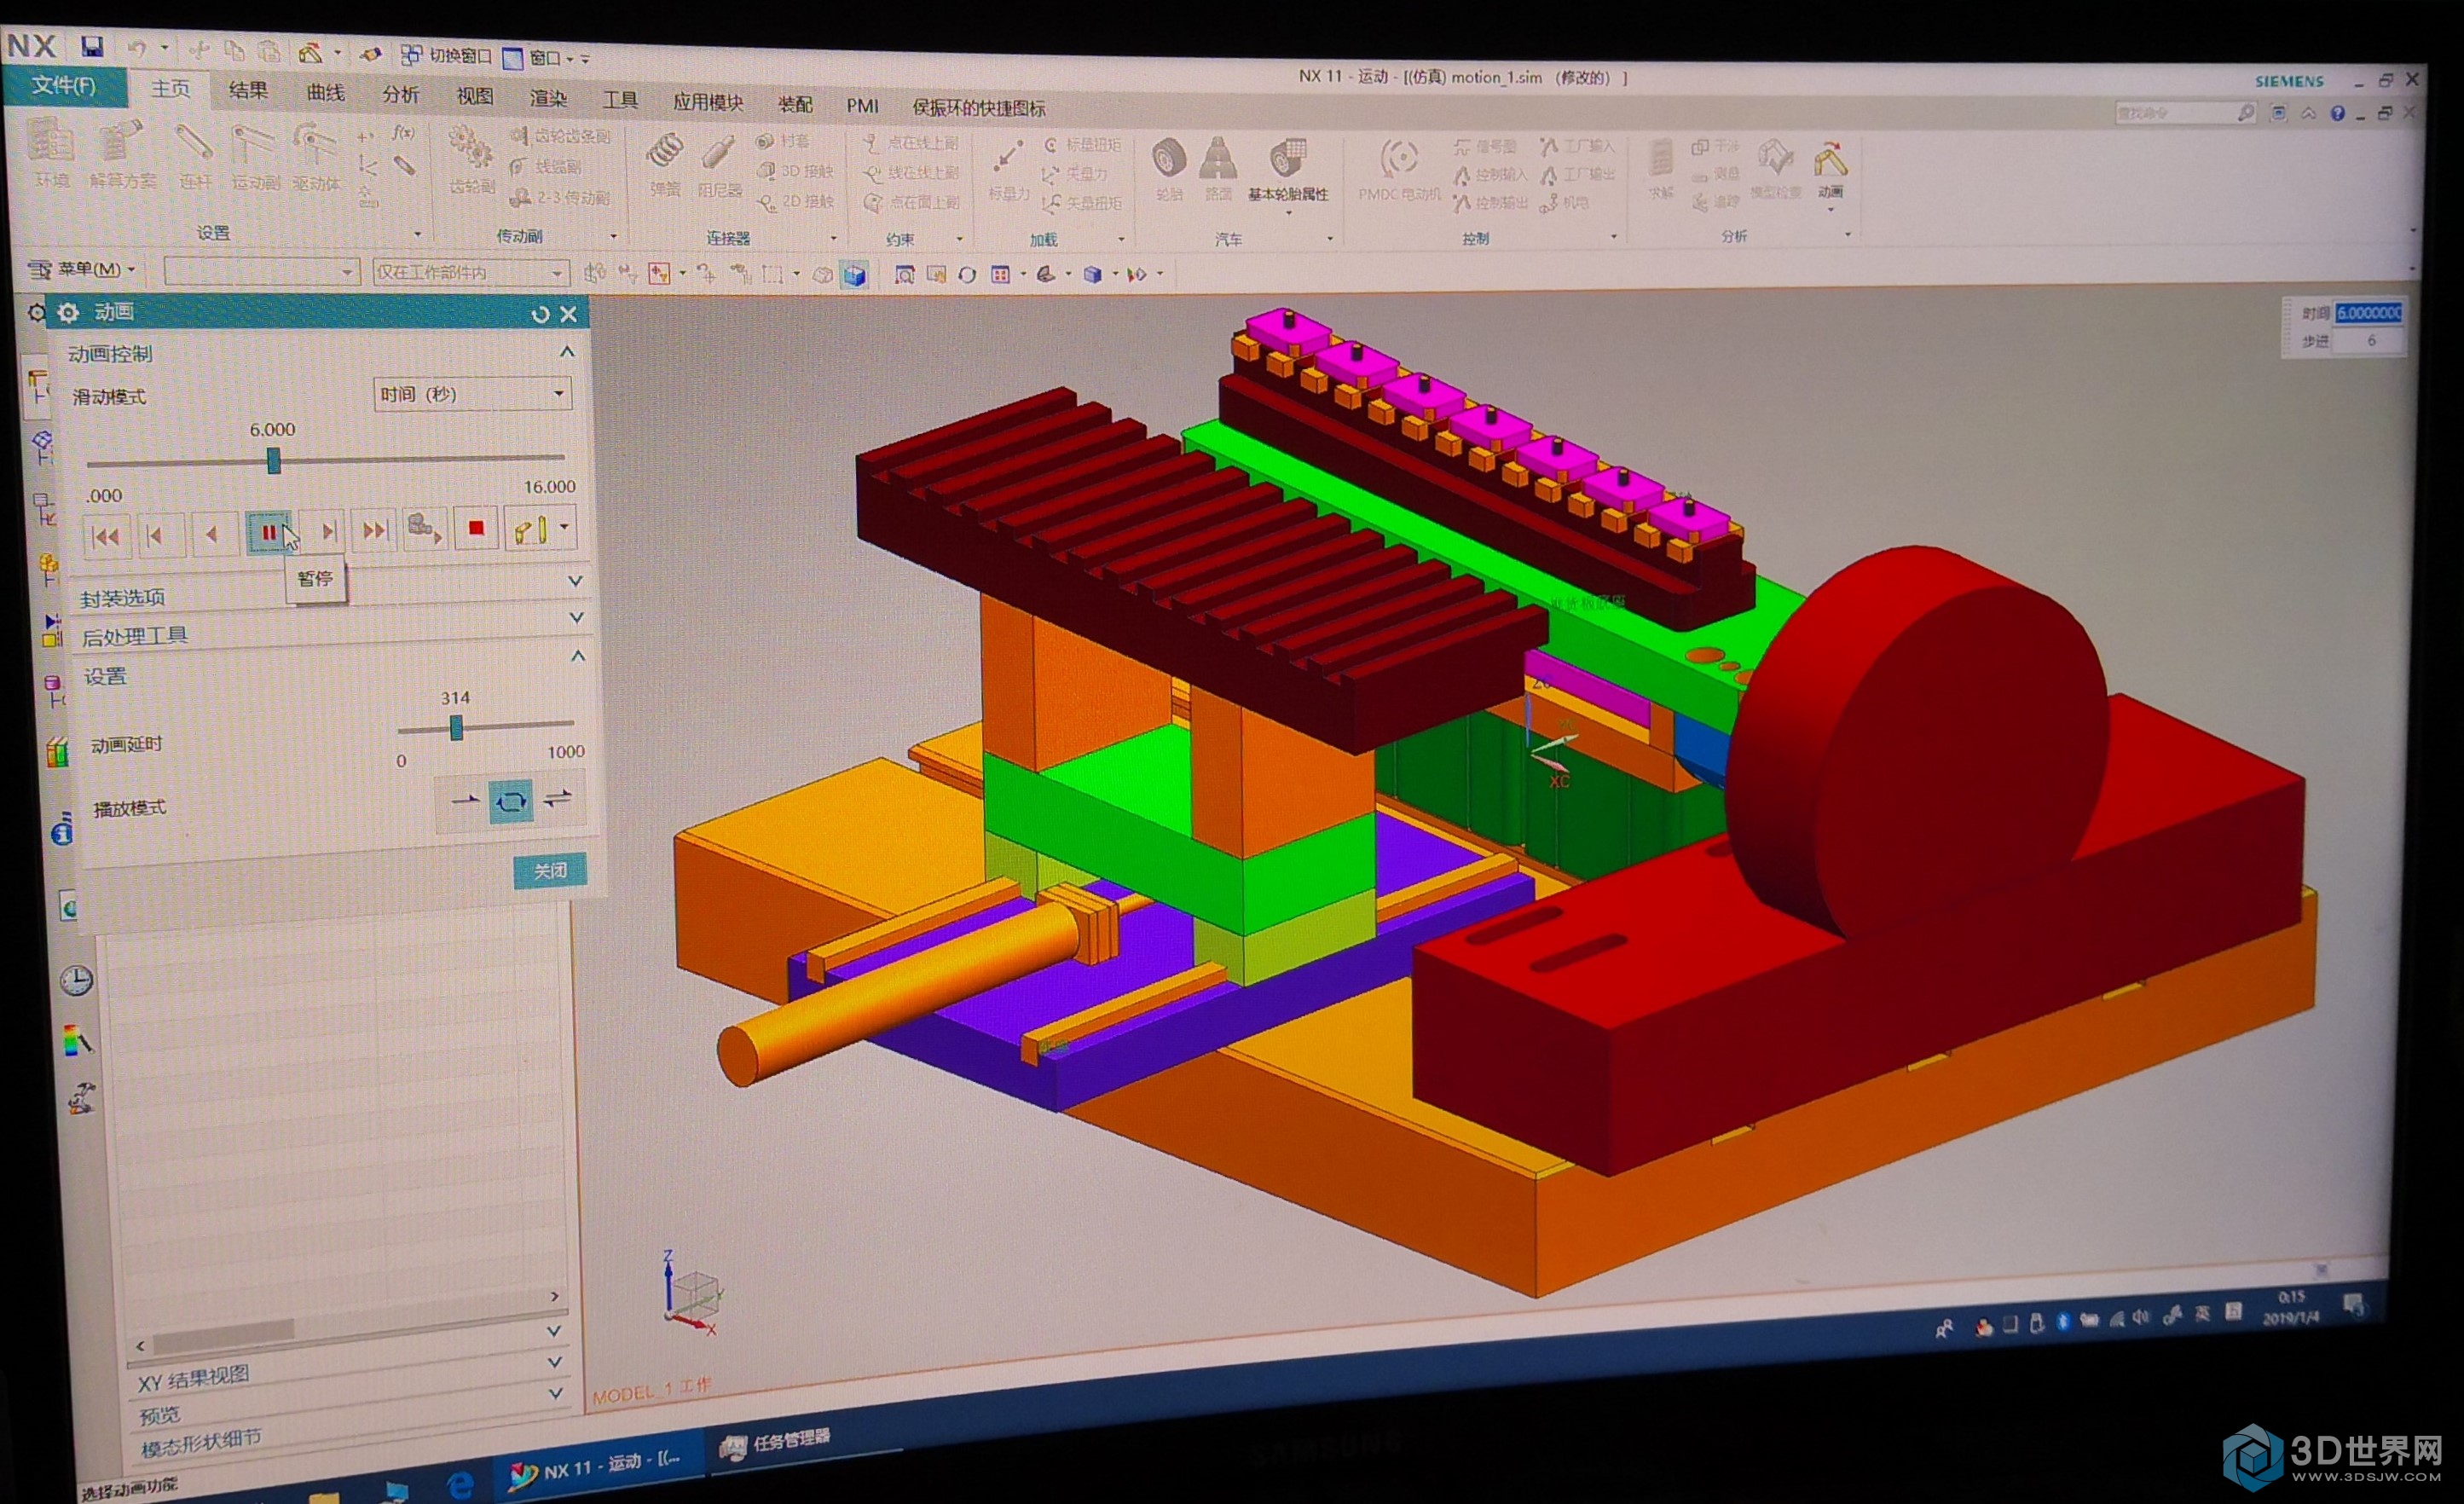Switch to the 主页 ribbon tab
The width and height of the screenshot is (2464, 1504).
click(x=170, y=89)
